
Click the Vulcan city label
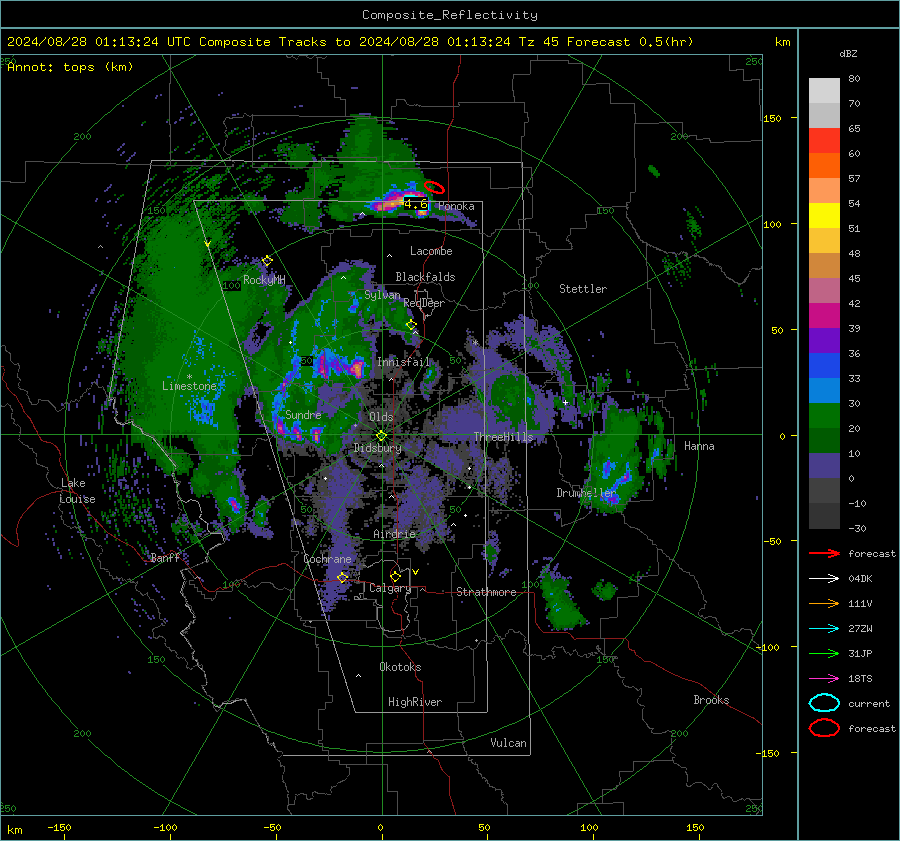[x=508, y=743]
